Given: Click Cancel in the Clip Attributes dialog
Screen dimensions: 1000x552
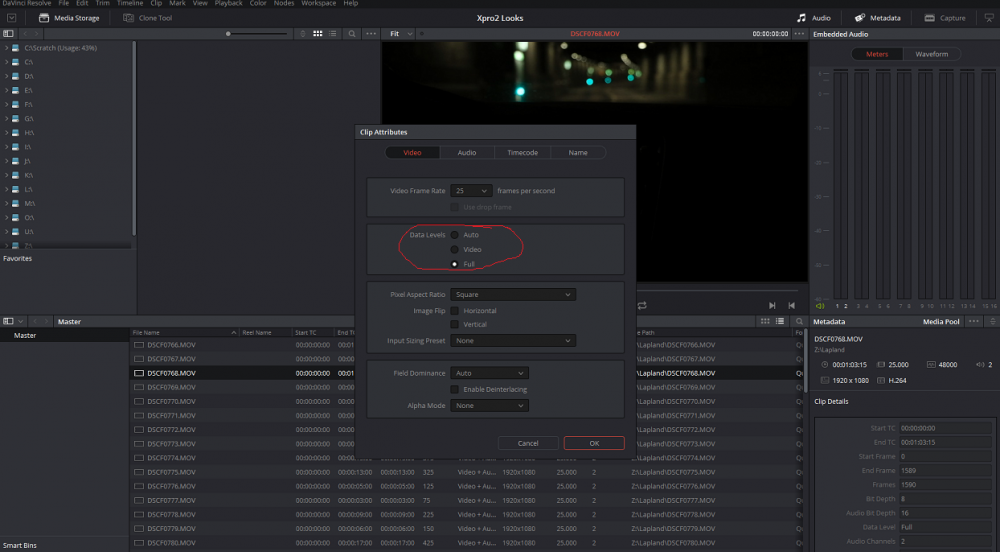Looking at the screenshot, I should [x=528, y=443].
